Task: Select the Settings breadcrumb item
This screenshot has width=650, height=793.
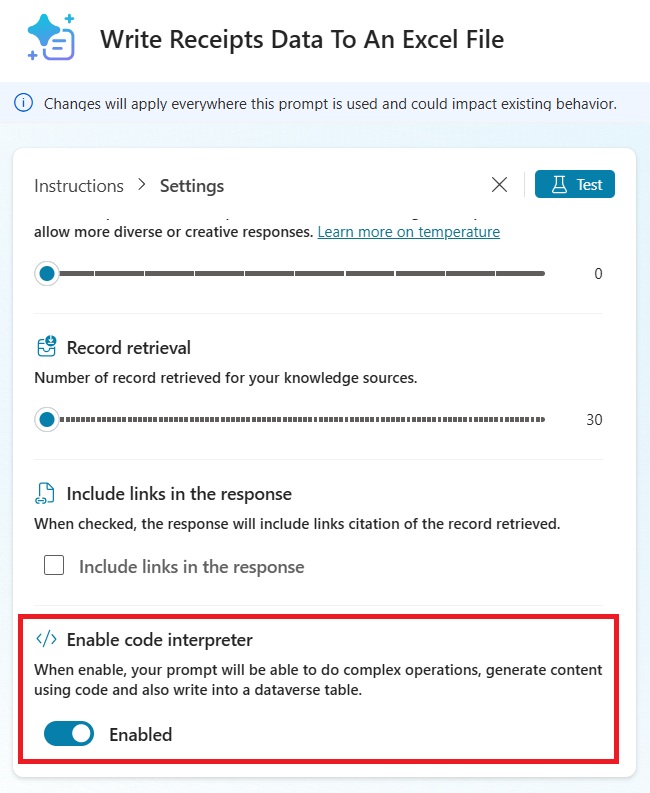Action: [x=192, y=186]
